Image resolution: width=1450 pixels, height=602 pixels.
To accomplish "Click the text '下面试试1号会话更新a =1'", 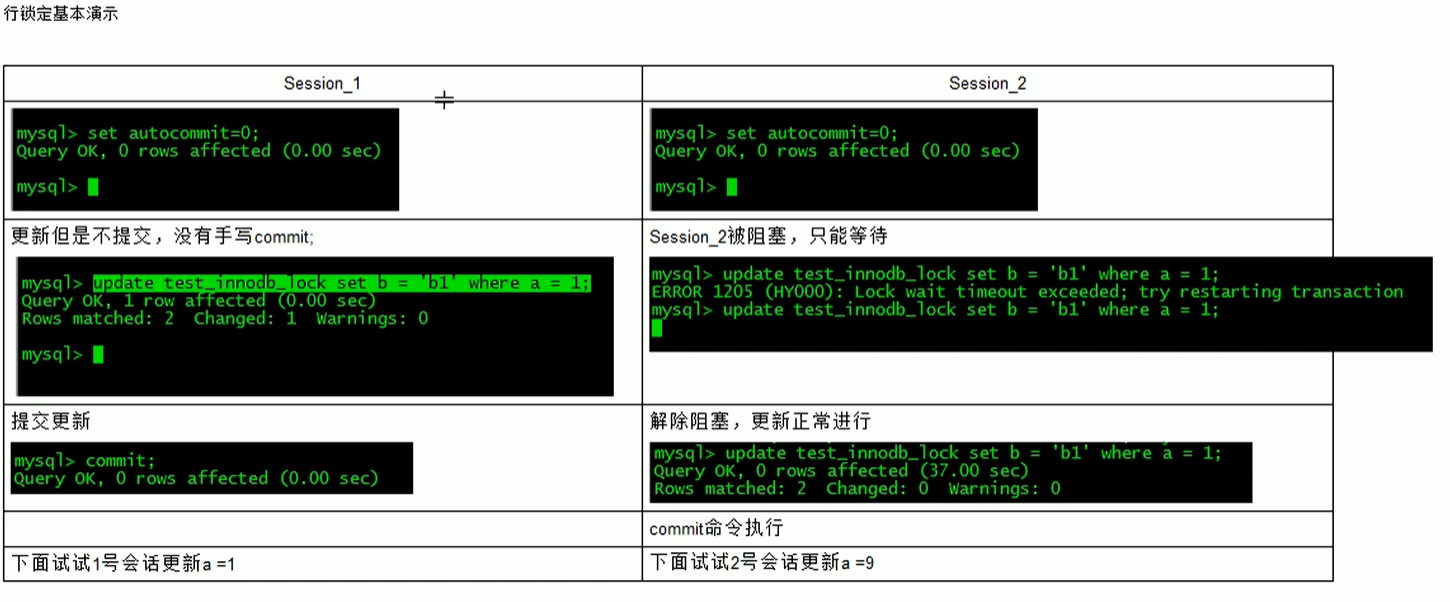I will [x=123, y=564].
